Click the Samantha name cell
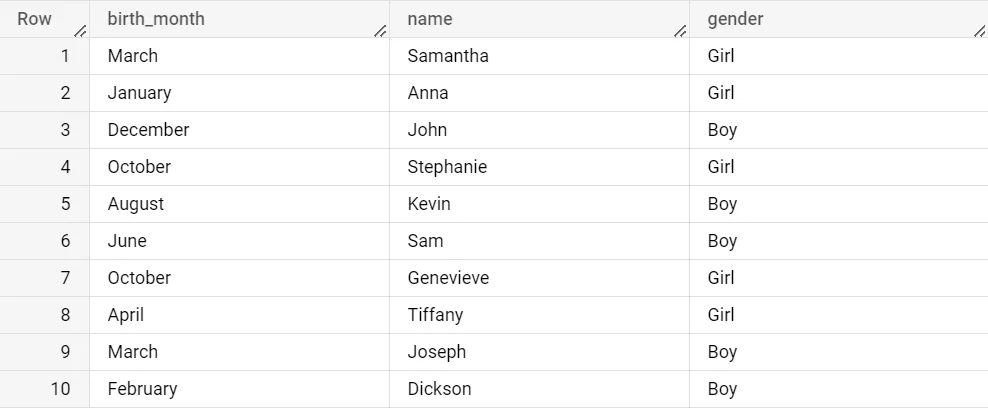This screenshot has height=415, width=988. coord(448,56)
